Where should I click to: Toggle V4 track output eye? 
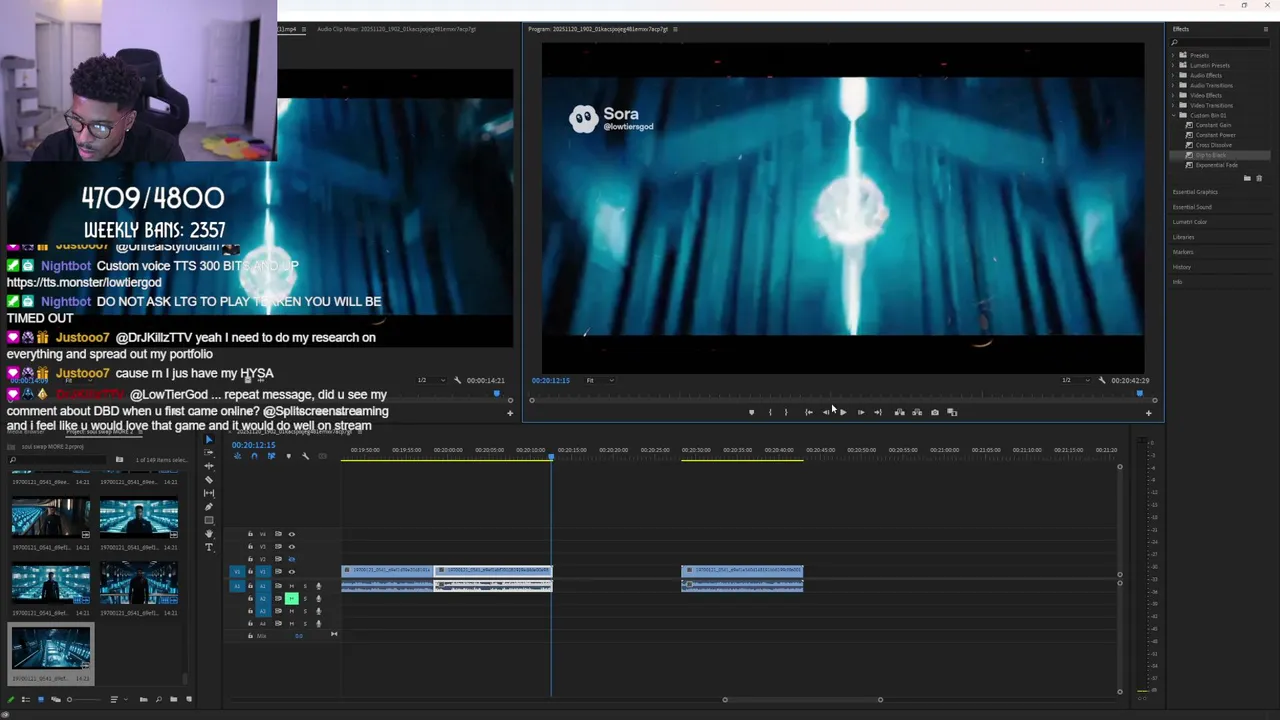(292, 534)
